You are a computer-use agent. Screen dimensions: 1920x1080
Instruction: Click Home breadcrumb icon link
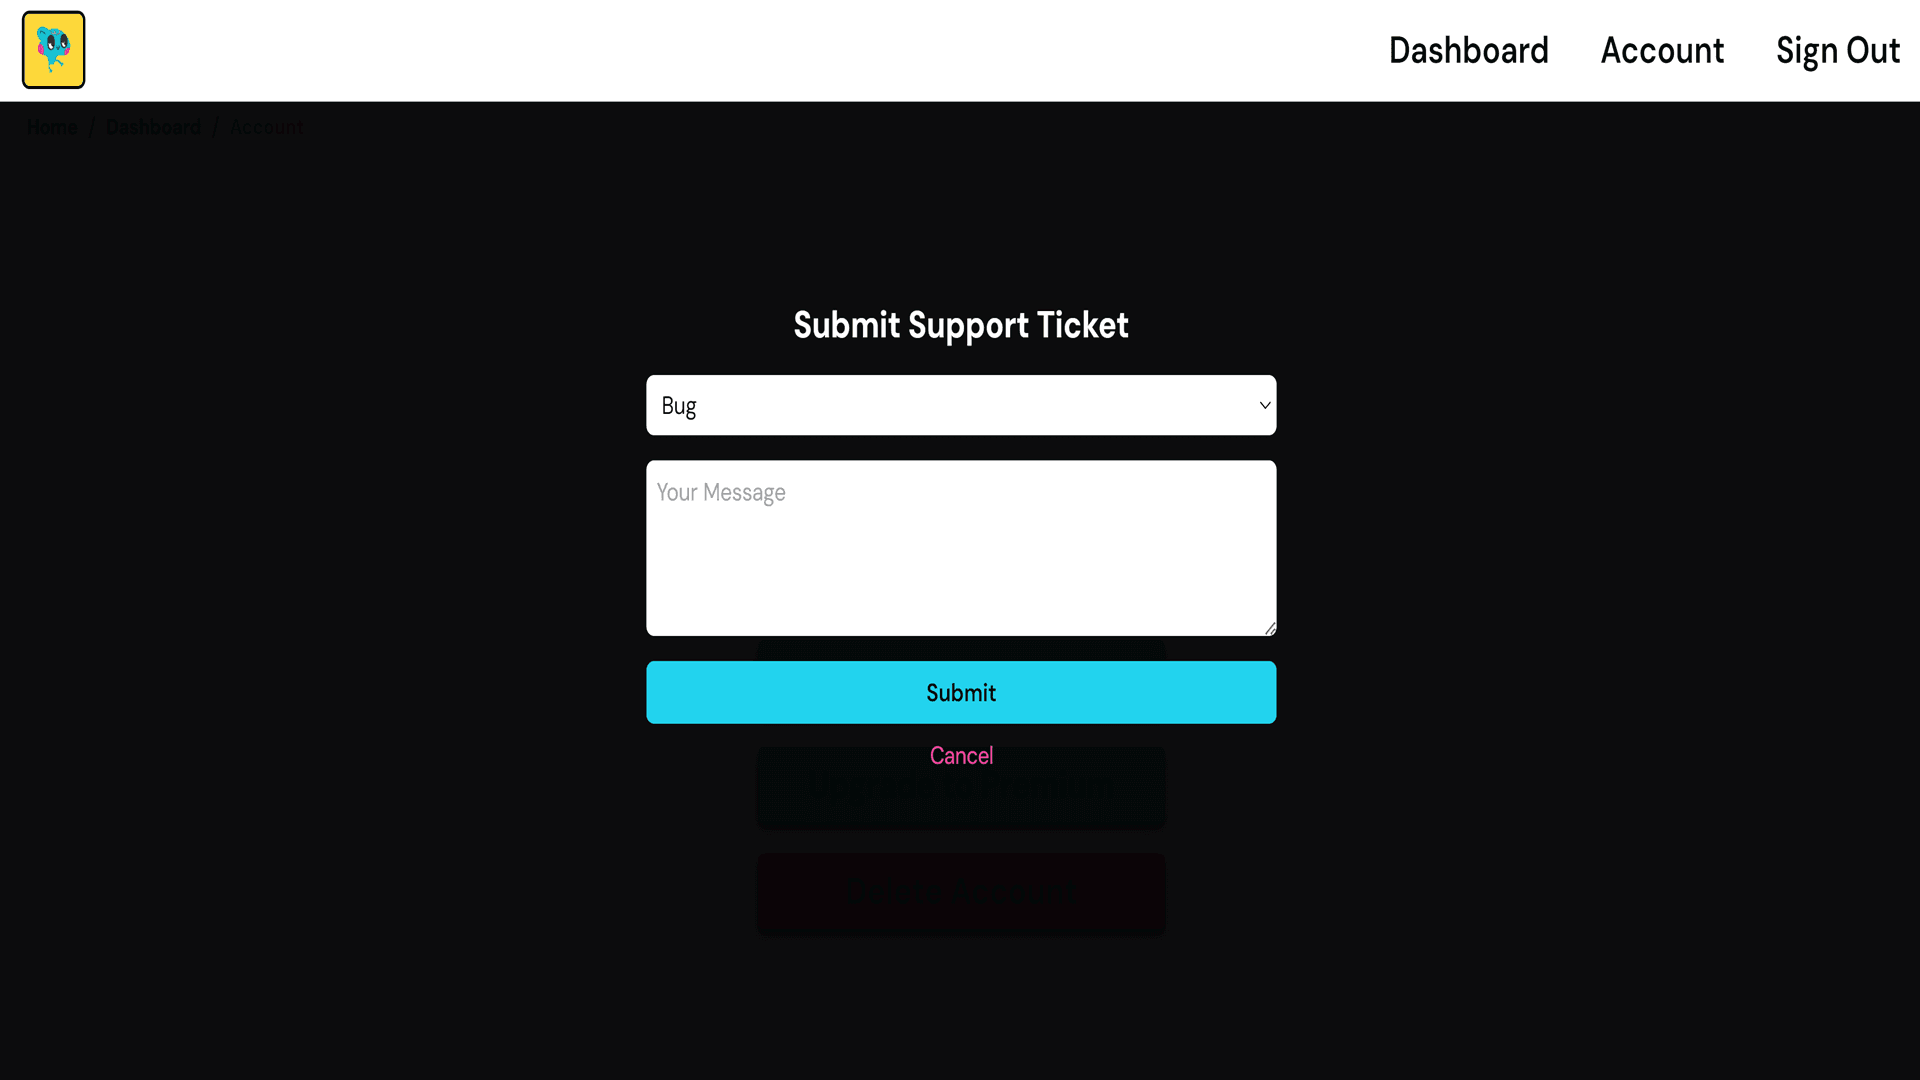coord(53,127)
